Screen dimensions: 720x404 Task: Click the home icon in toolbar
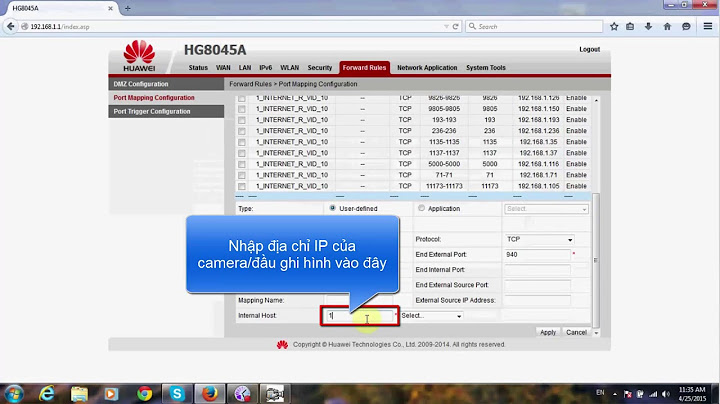[x=667, y=27]
